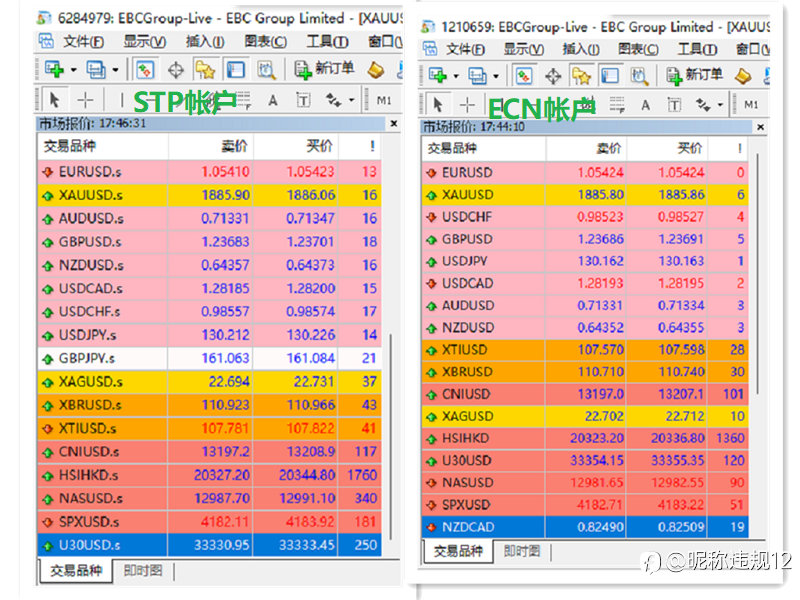Select text label tool in STP window
800x600 pixels.
pyautogui.click(x=304, y=100)
